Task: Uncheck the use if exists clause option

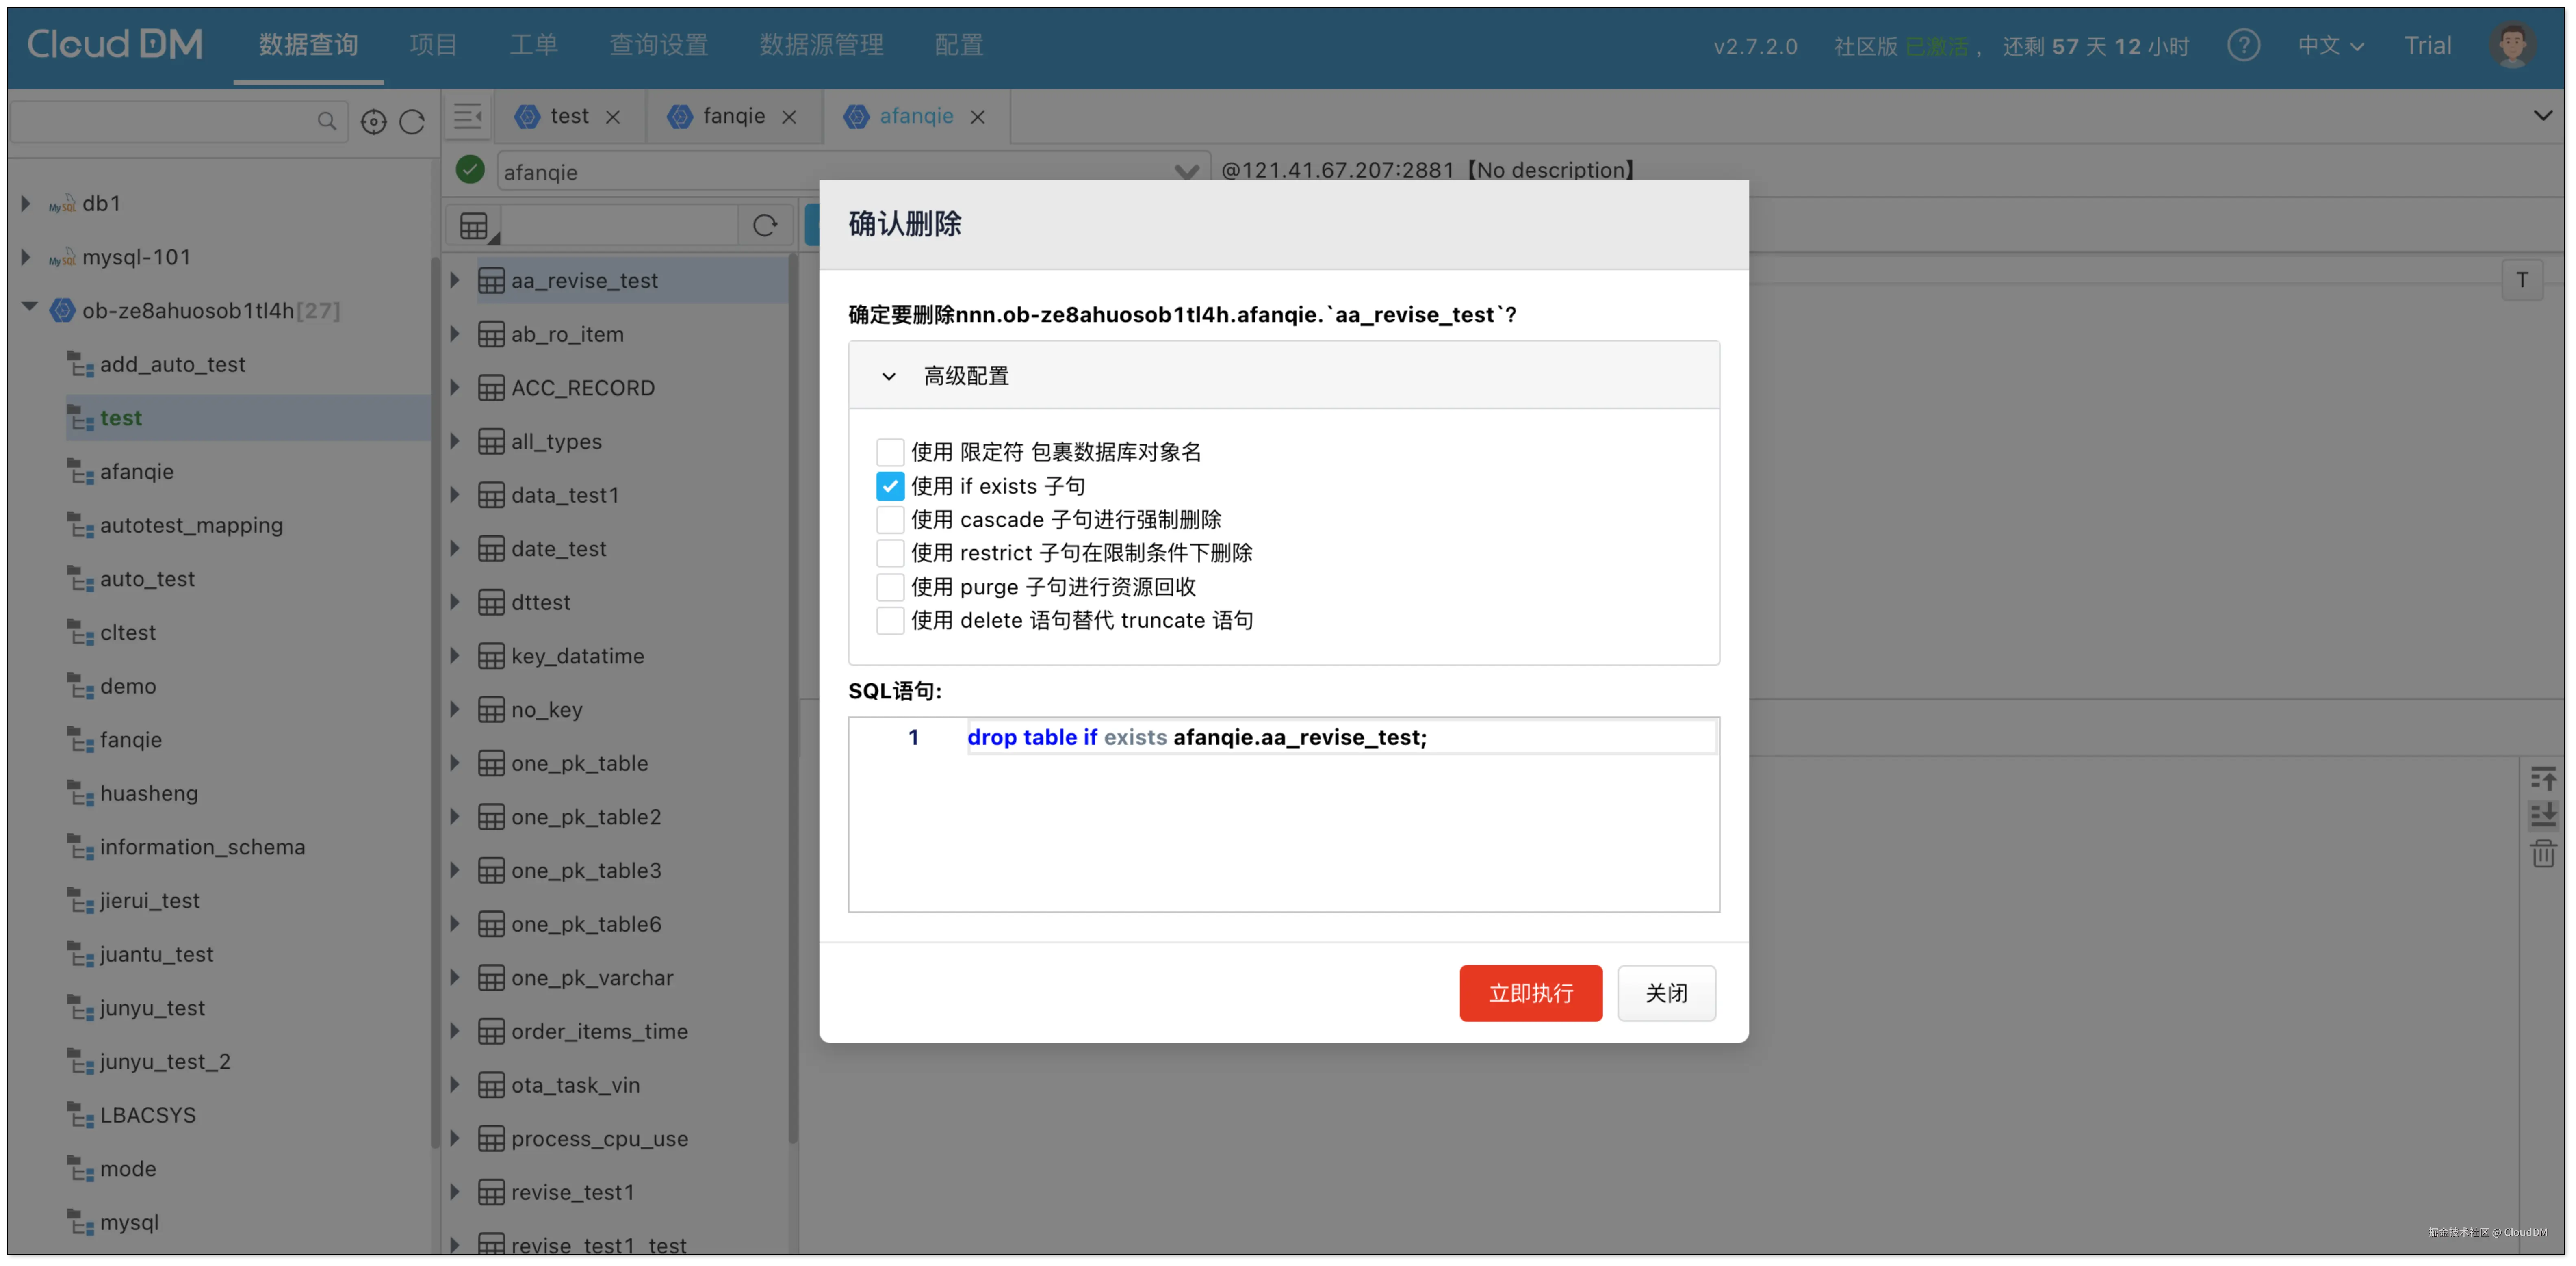Action: [889, 486]
